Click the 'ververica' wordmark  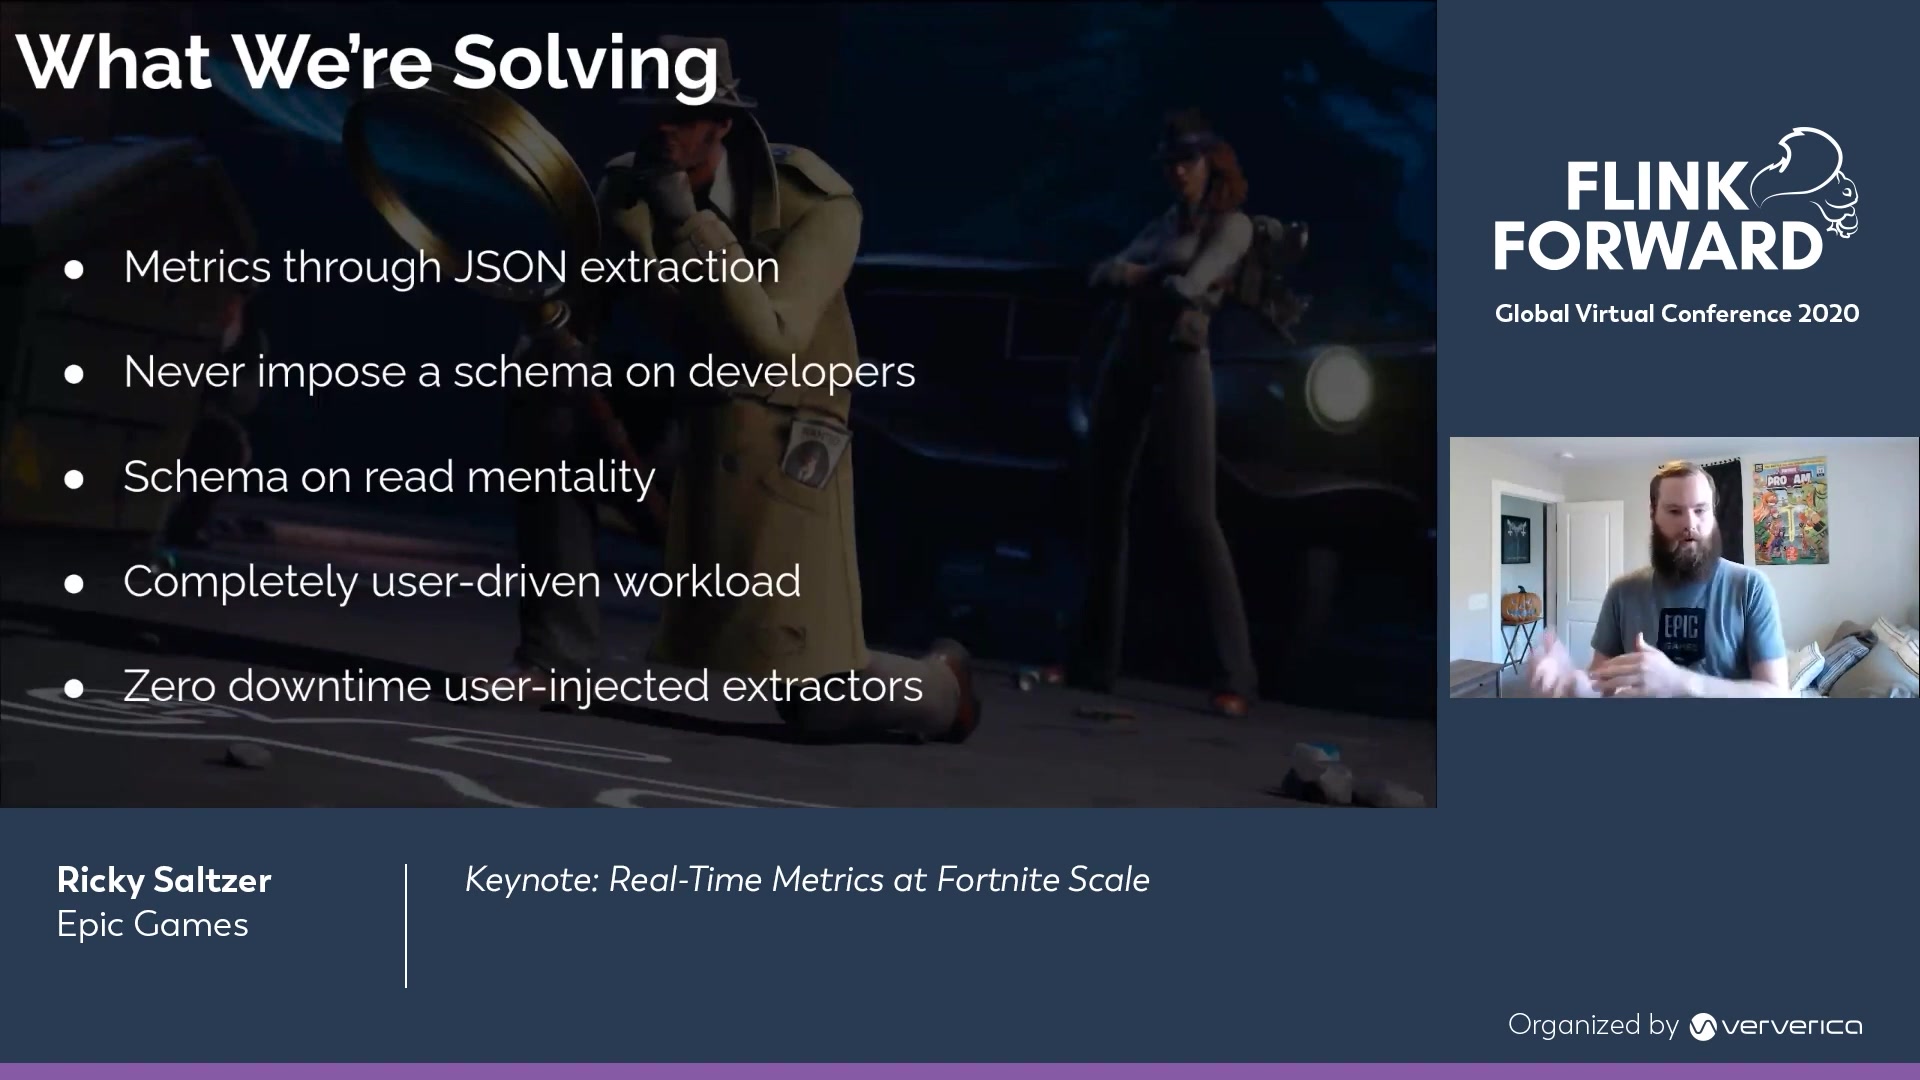point(1792,1027)
